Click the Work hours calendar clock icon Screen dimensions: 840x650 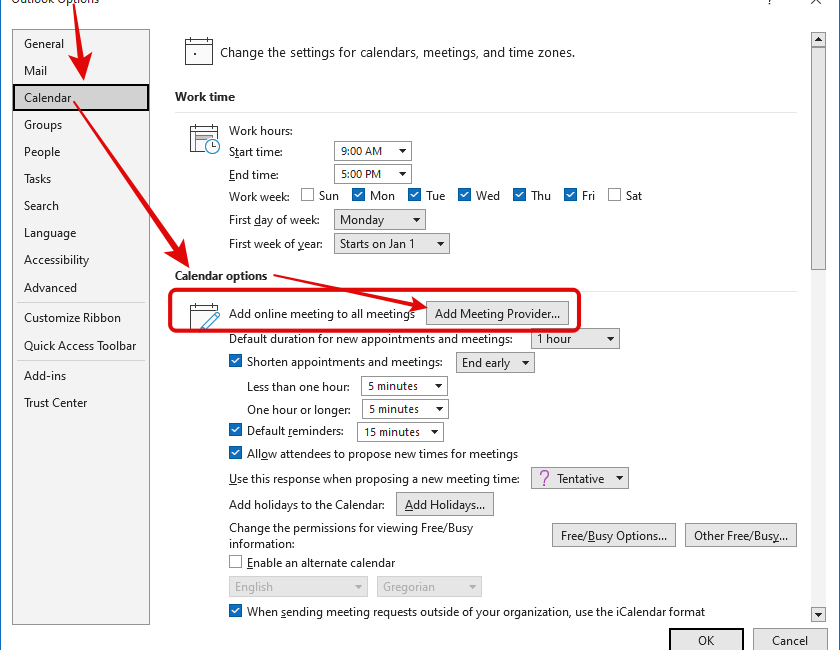coord(204,139)
